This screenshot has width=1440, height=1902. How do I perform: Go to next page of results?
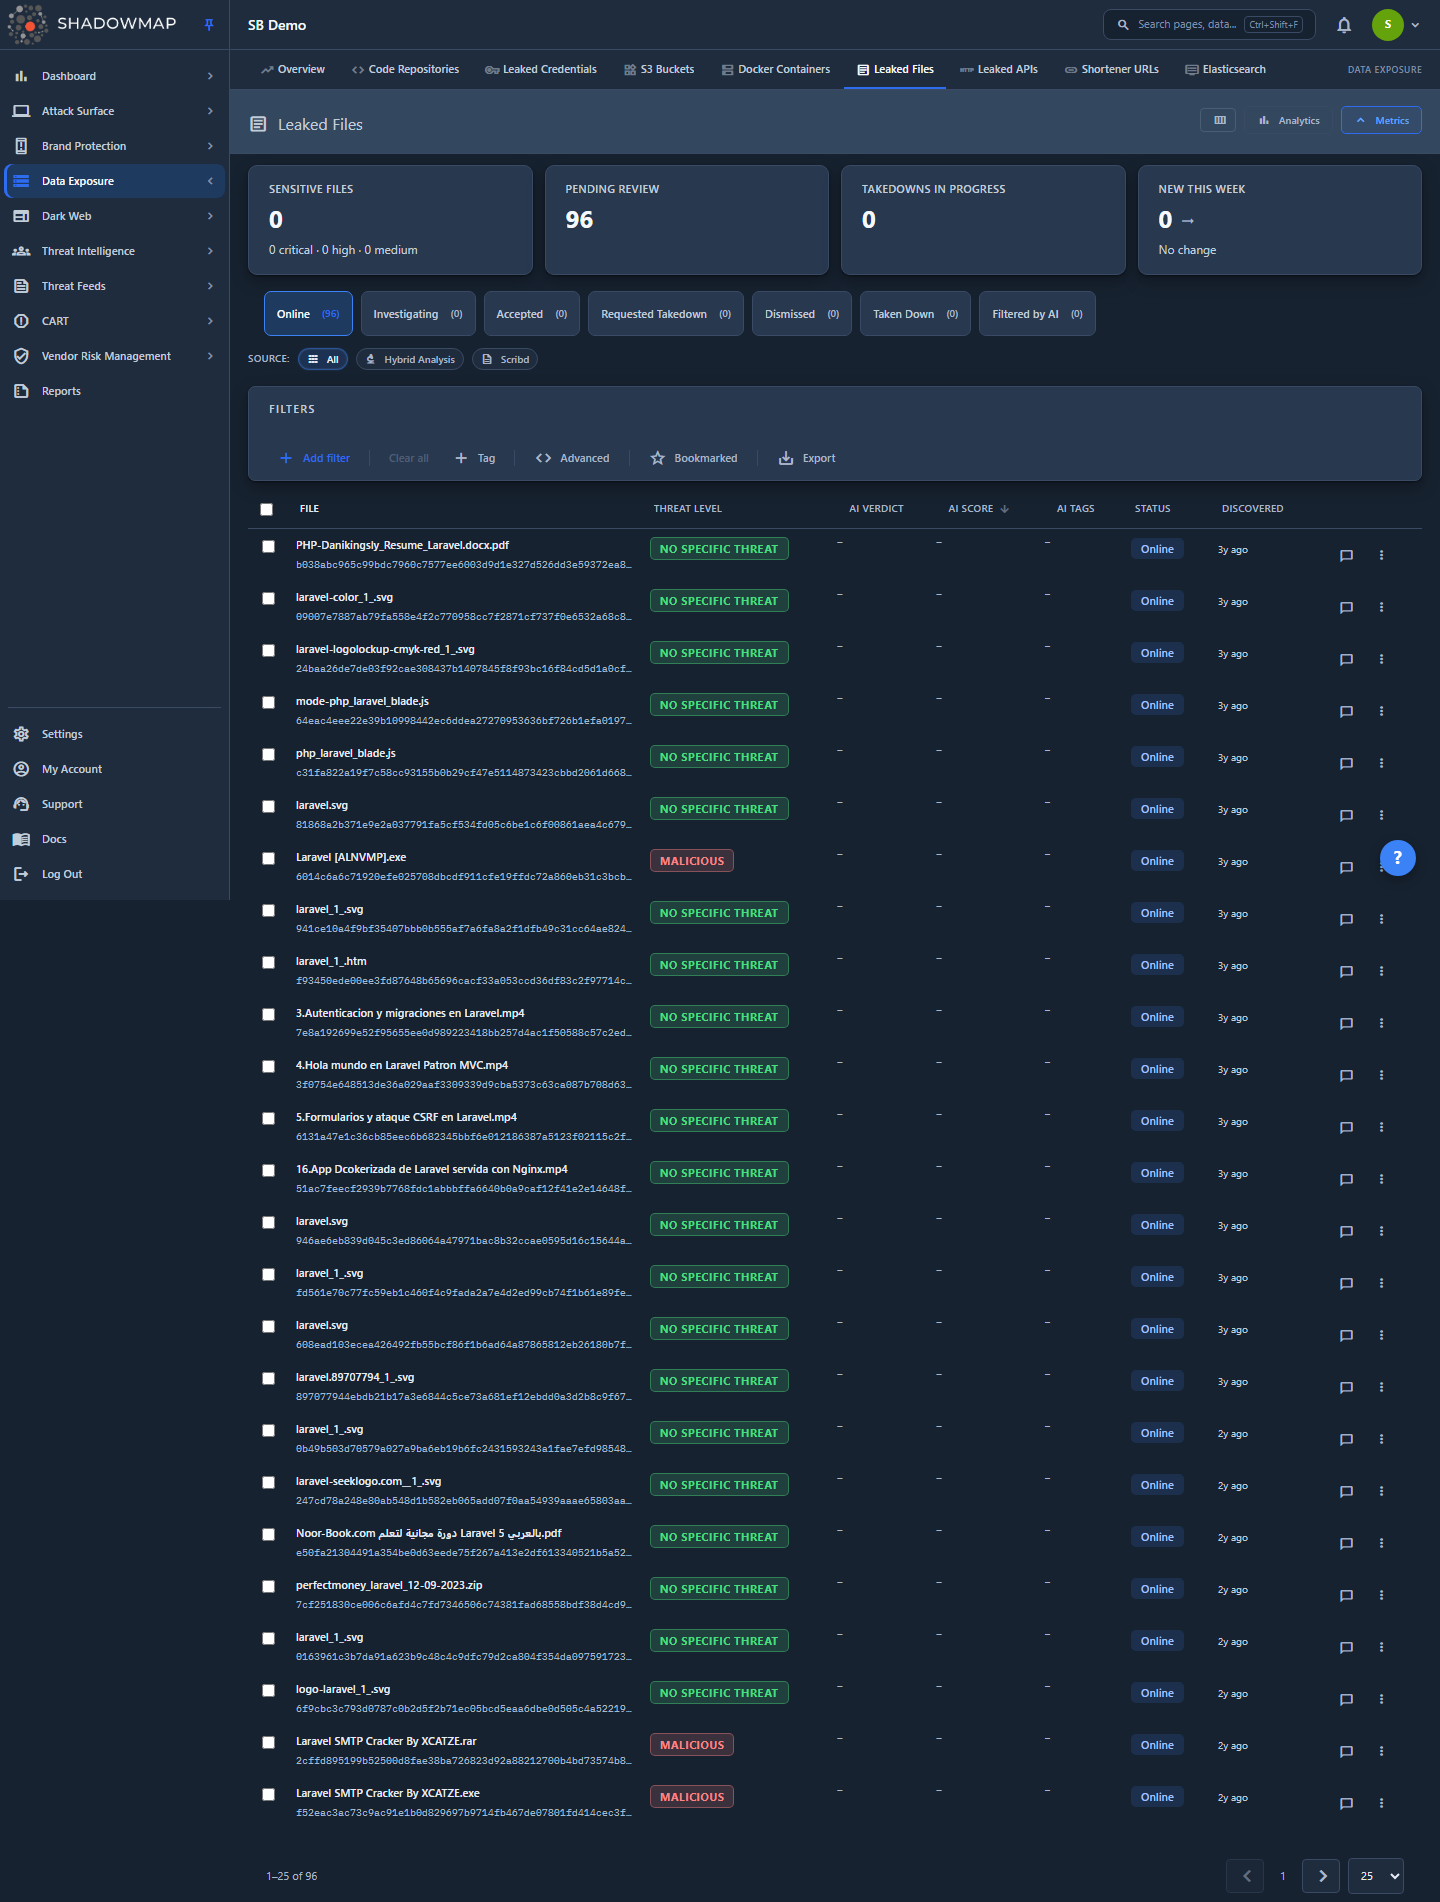pos(1322,1876)
